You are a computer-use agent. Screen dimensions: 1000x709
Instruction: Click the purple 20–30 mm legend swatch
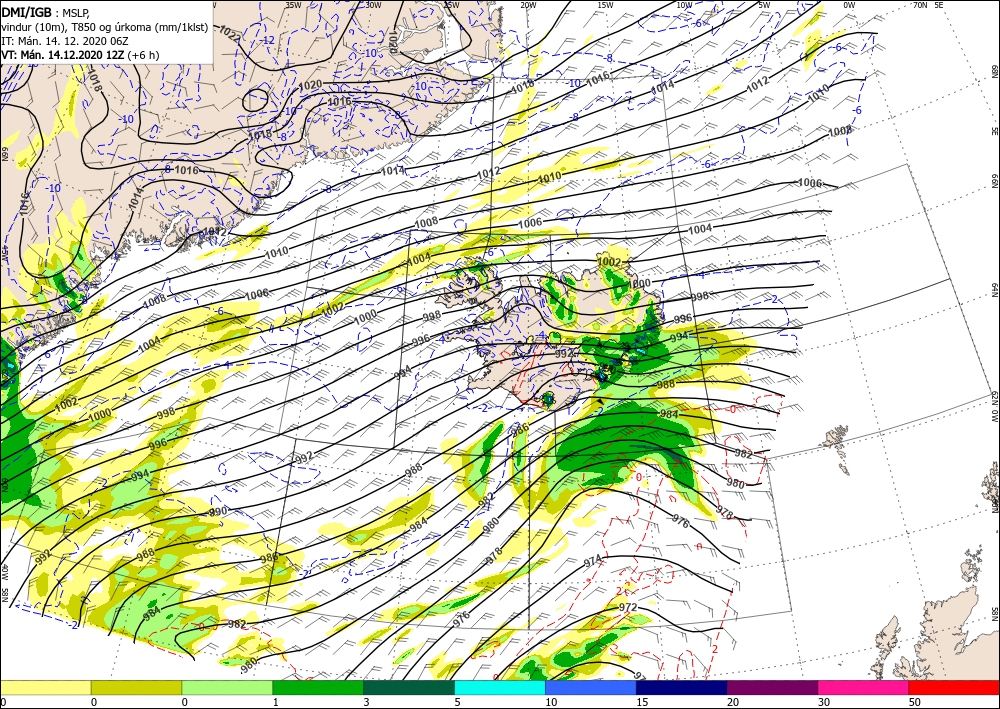click(x=772, y=687)
